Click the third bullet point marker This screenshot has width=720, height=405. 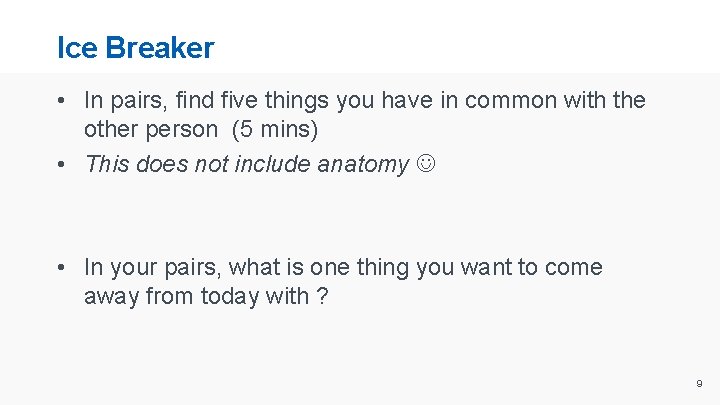(62, 268)
